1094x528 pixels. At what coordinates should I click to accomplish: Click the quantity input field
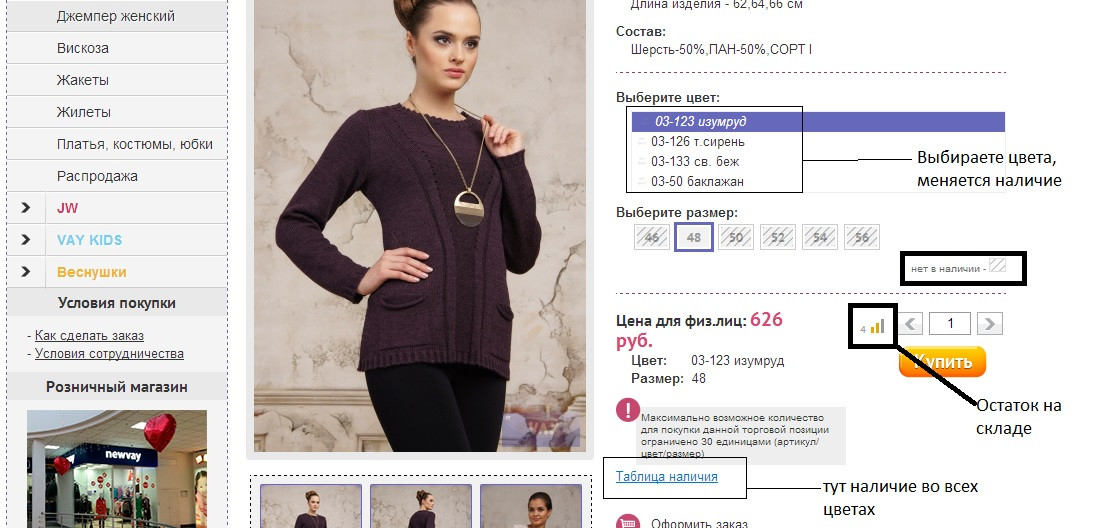[950, 324]
